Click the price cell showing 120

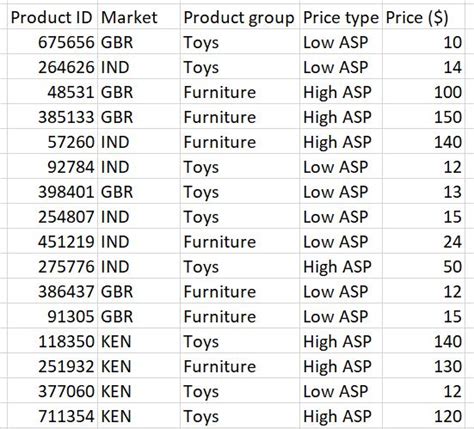coord(423,416)
